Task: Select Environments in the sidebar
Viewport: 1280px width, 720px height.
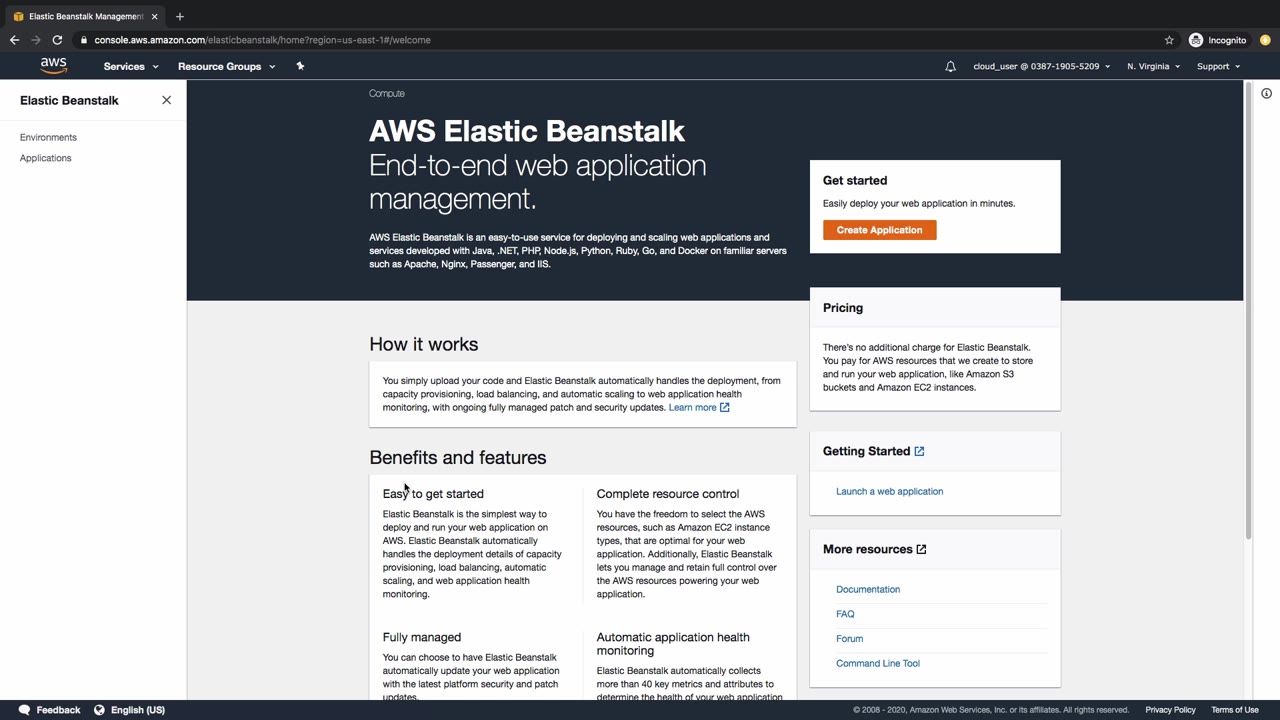Action: click(48, 137)
